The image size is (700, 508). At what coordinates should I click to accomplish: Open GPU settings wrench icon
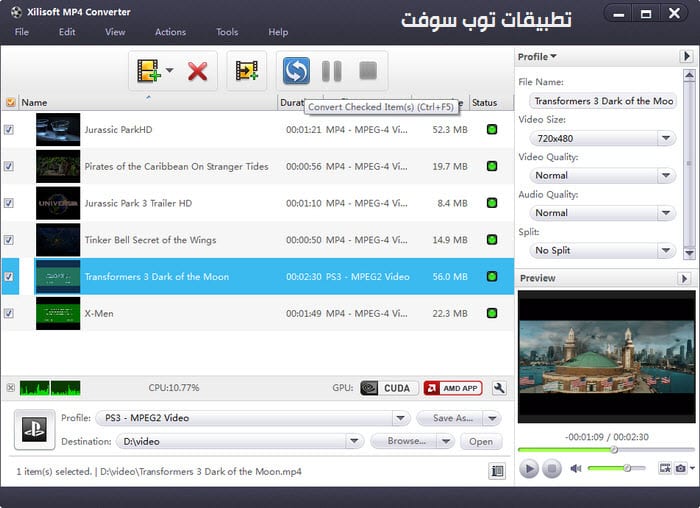click(499, 388)
